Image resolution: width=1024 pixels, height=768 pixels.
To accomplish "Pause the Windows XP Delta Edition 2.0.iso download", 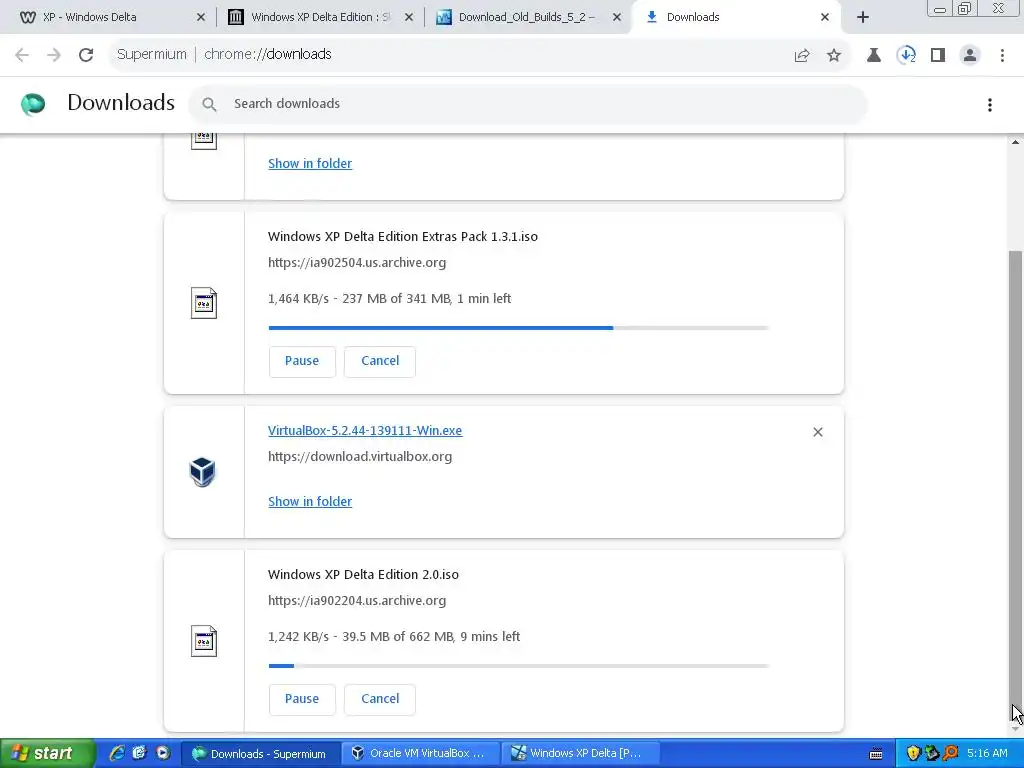I will click(302, 699).
